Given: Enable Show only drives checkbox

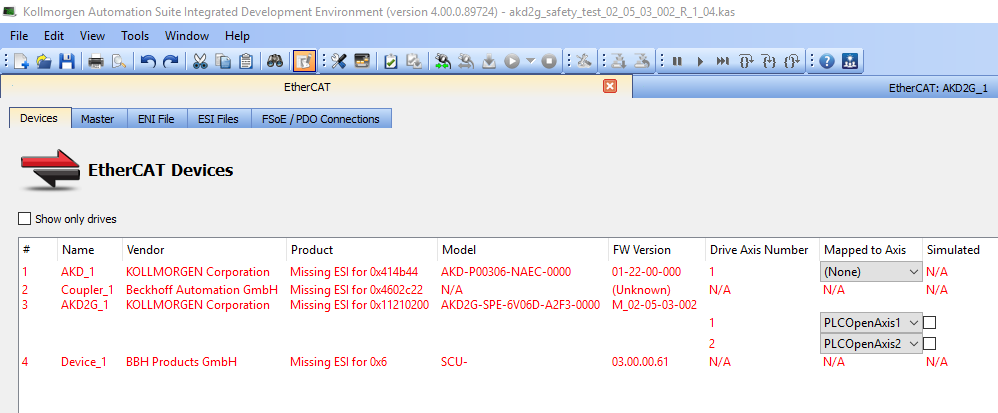Looking at the screenshot, I should [24, 219].
